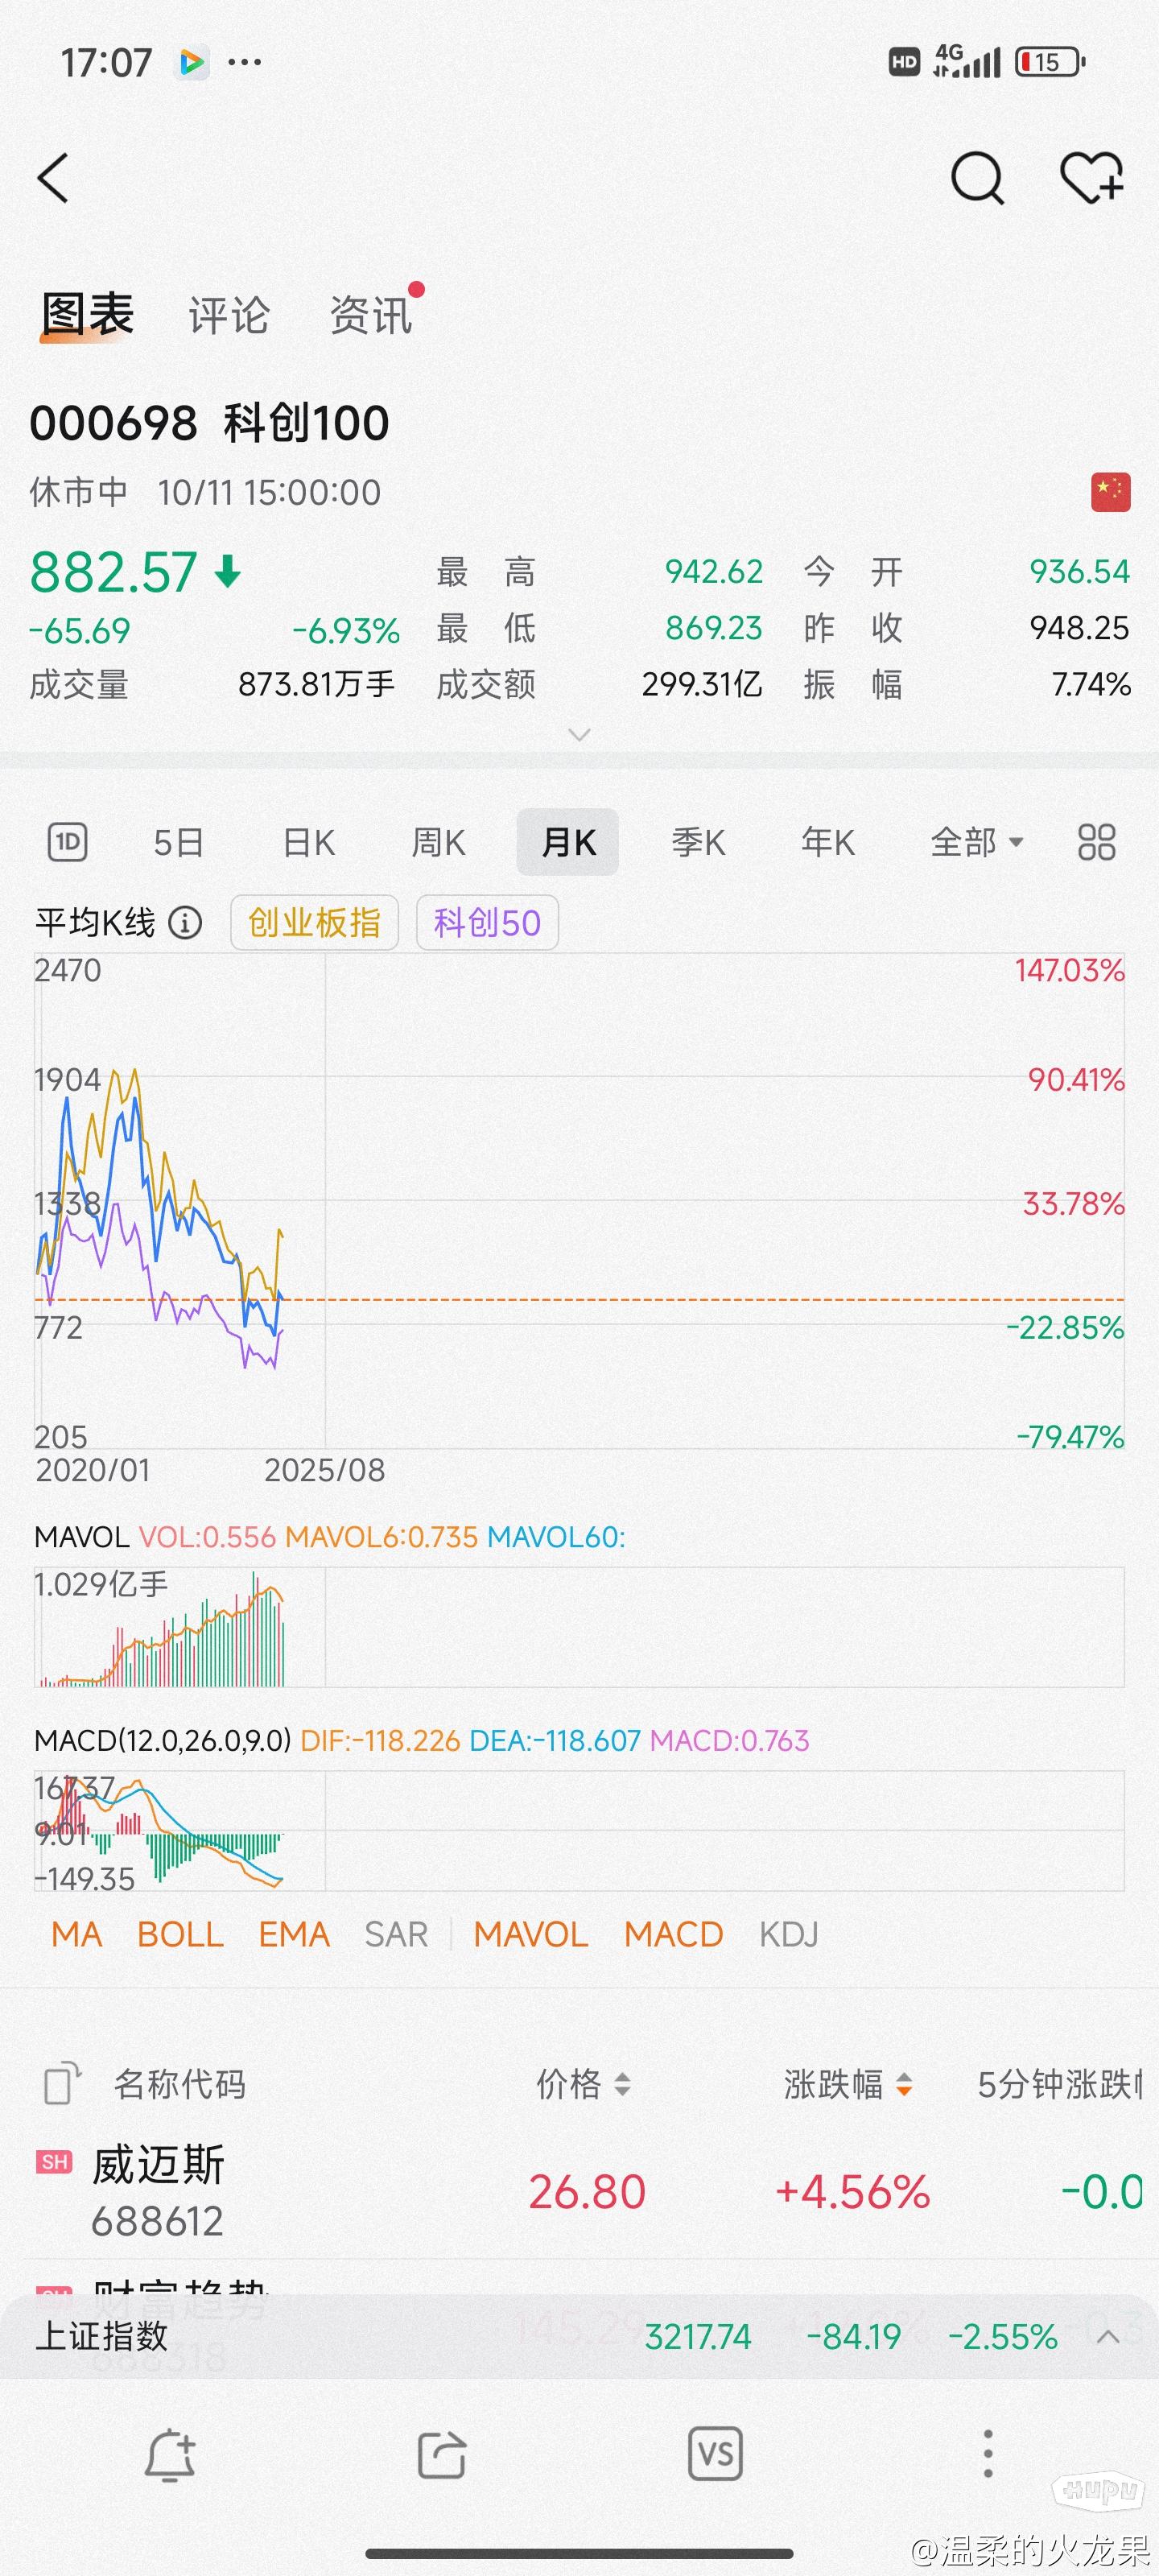Tap 上证指数 index ticker bar
1159x2576 pixels.
point(579,2336)
